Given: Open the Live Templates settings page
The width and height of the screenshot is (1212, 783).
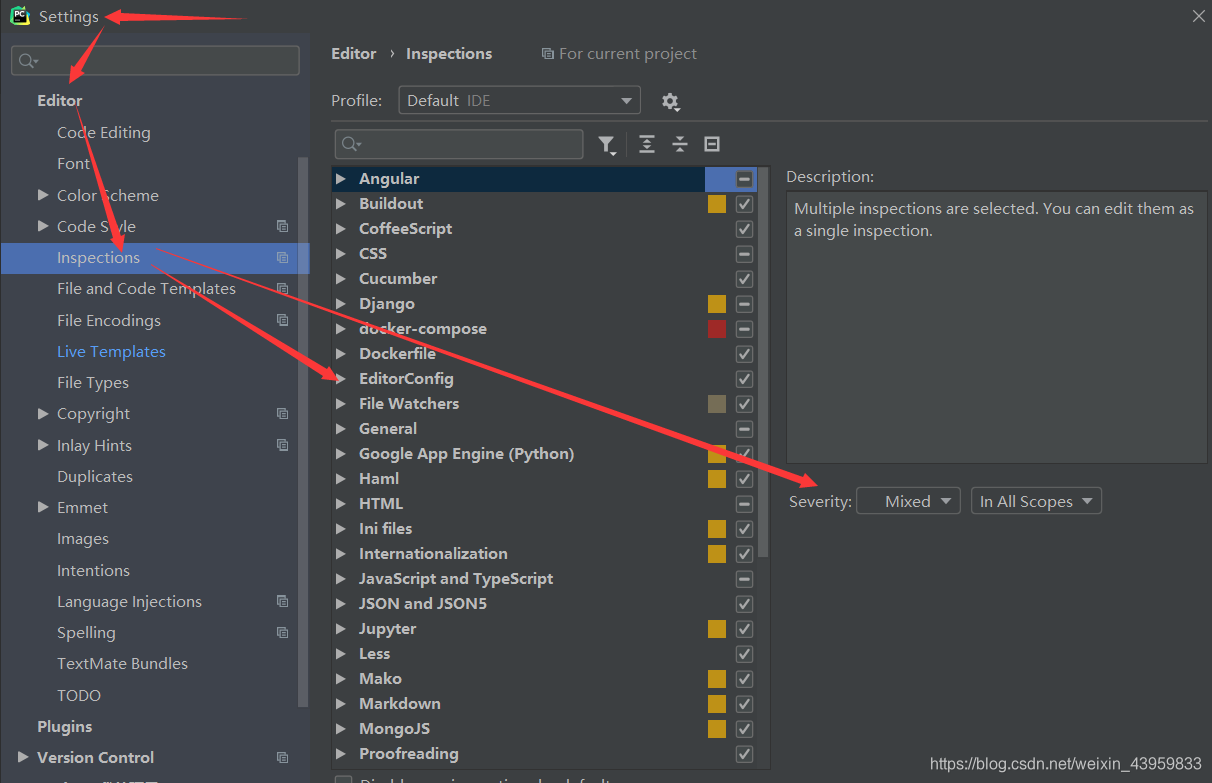Looking at the screenshot, I should coord(111,352).
